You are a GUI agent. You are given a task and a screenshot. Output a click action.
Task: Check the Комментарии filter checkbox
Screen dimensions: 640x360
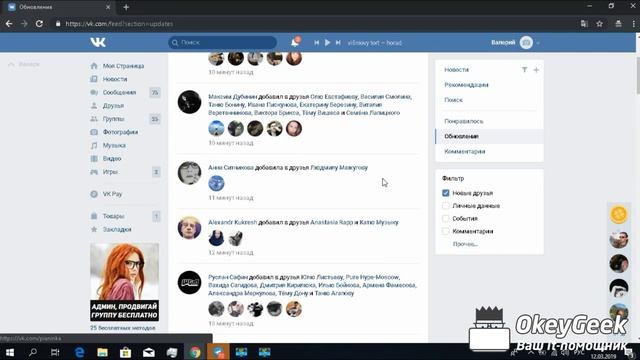(446, 231)
